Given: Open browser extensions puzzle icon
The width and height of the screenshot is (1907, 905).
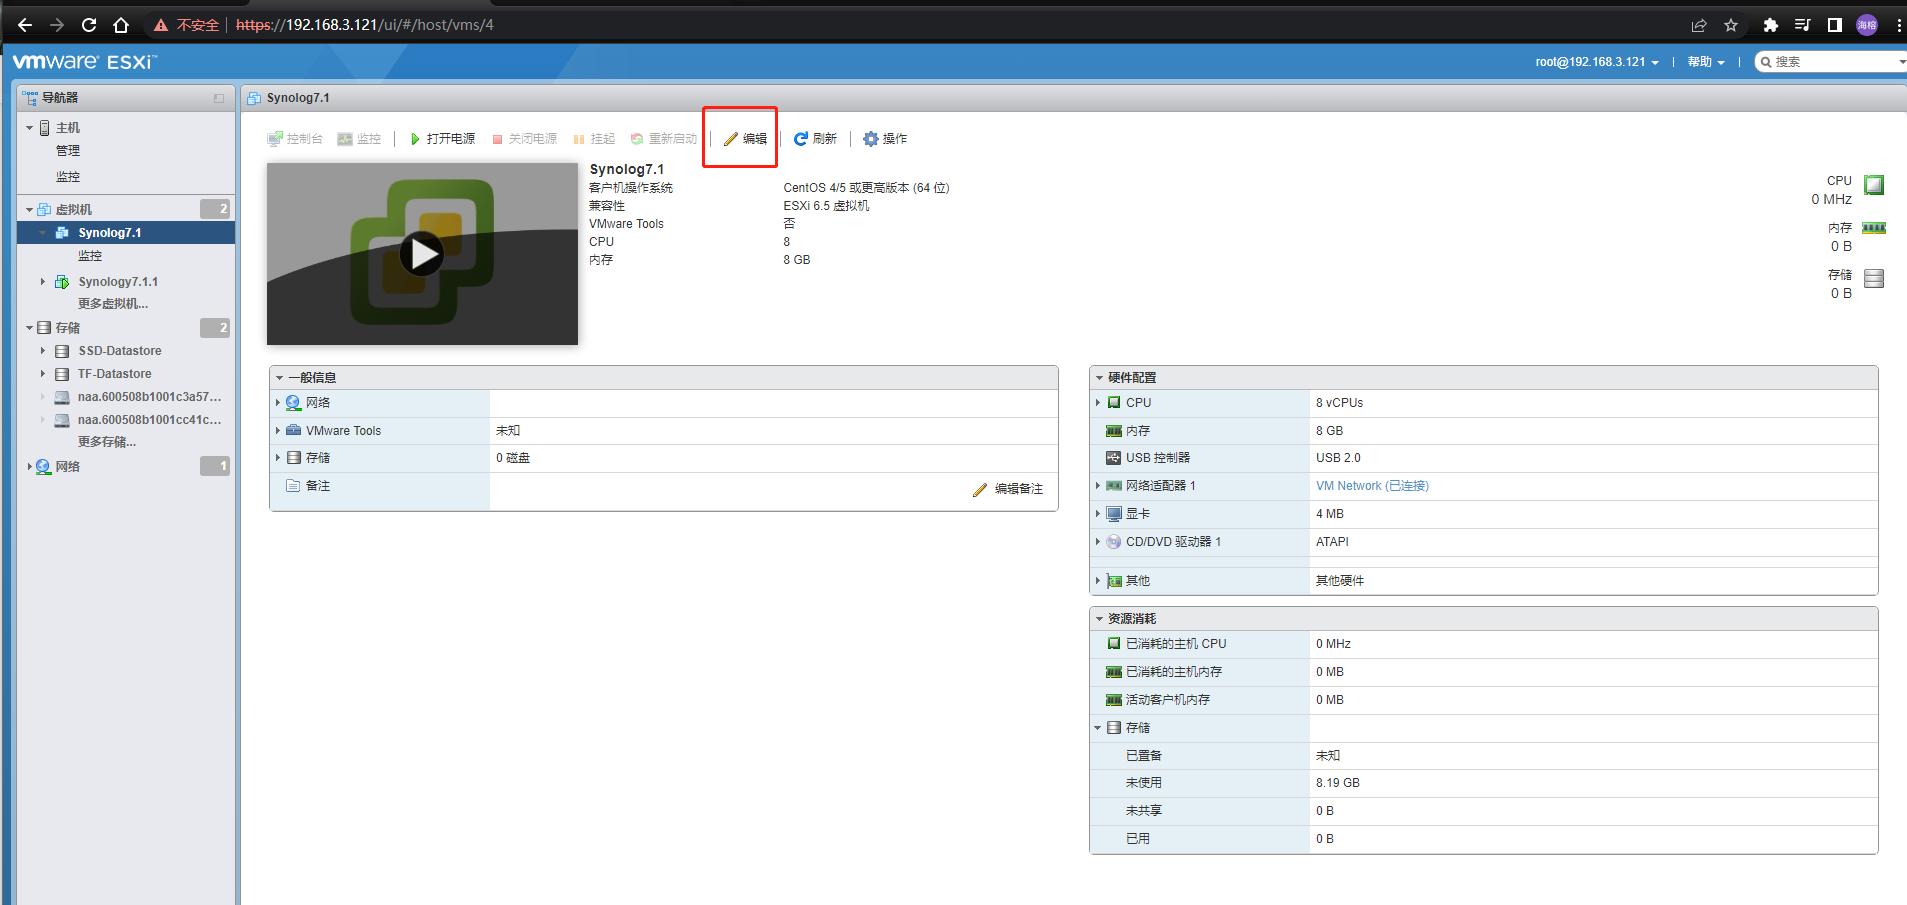Looking at the screenshot, I should tap(1770, 25).
